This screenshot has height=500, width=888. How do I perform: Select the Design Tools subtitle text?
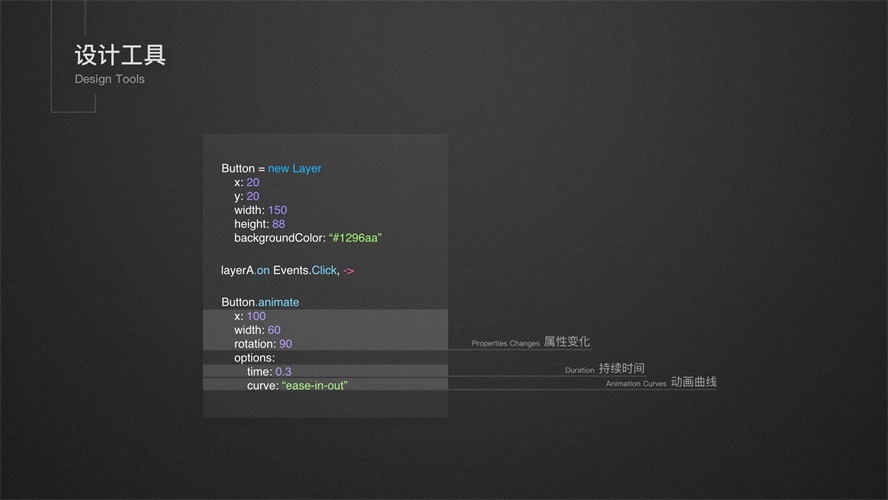(109, 79)
